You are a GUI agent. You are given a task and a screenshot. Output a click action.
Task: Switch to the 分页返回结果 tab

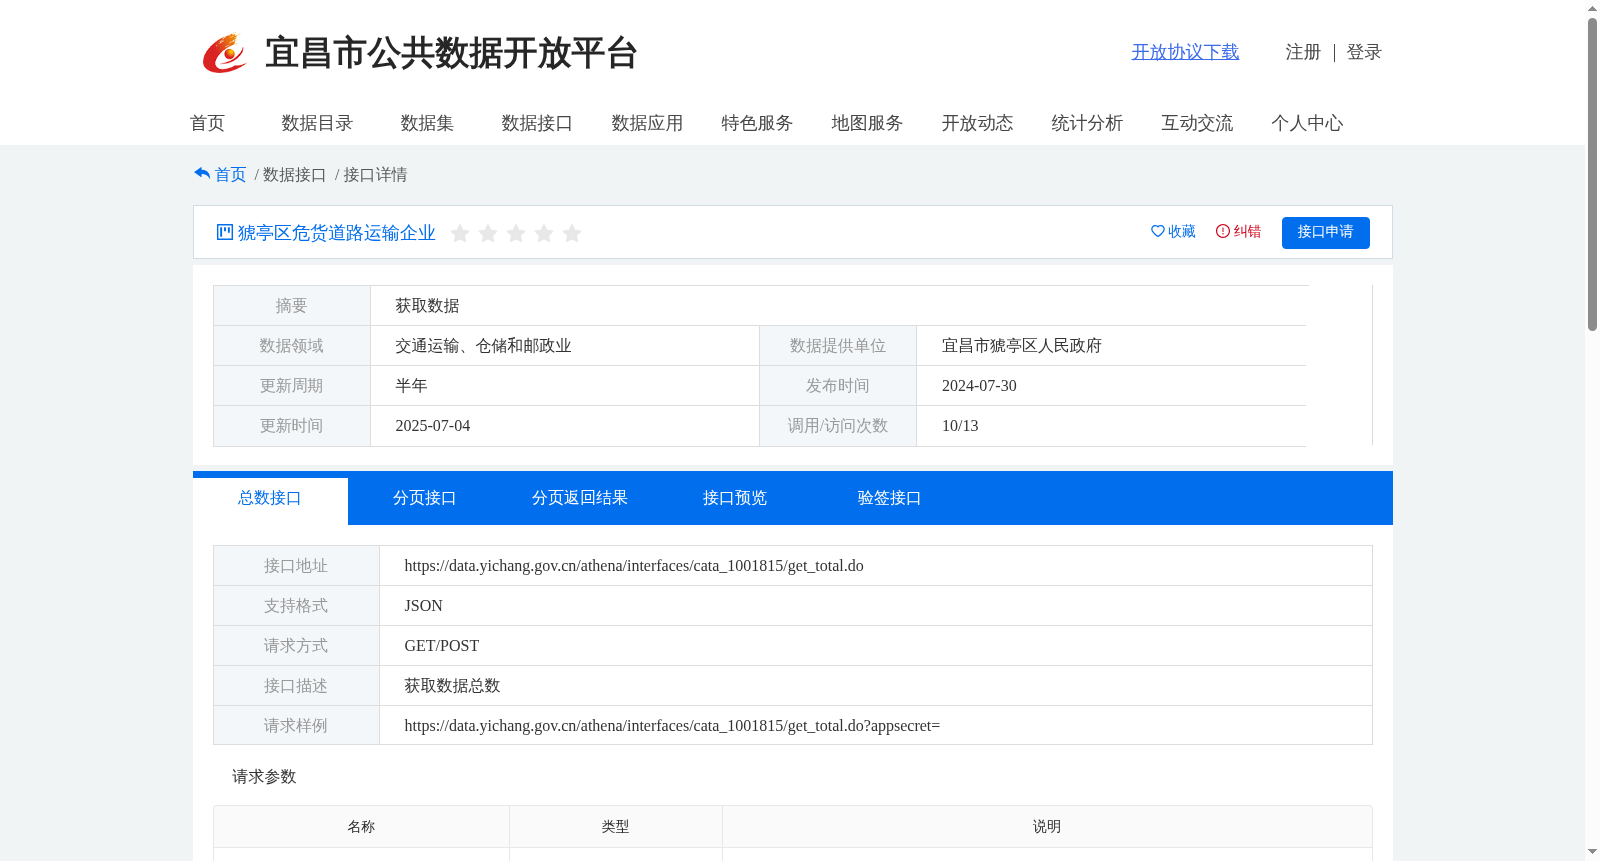[580, 498]
